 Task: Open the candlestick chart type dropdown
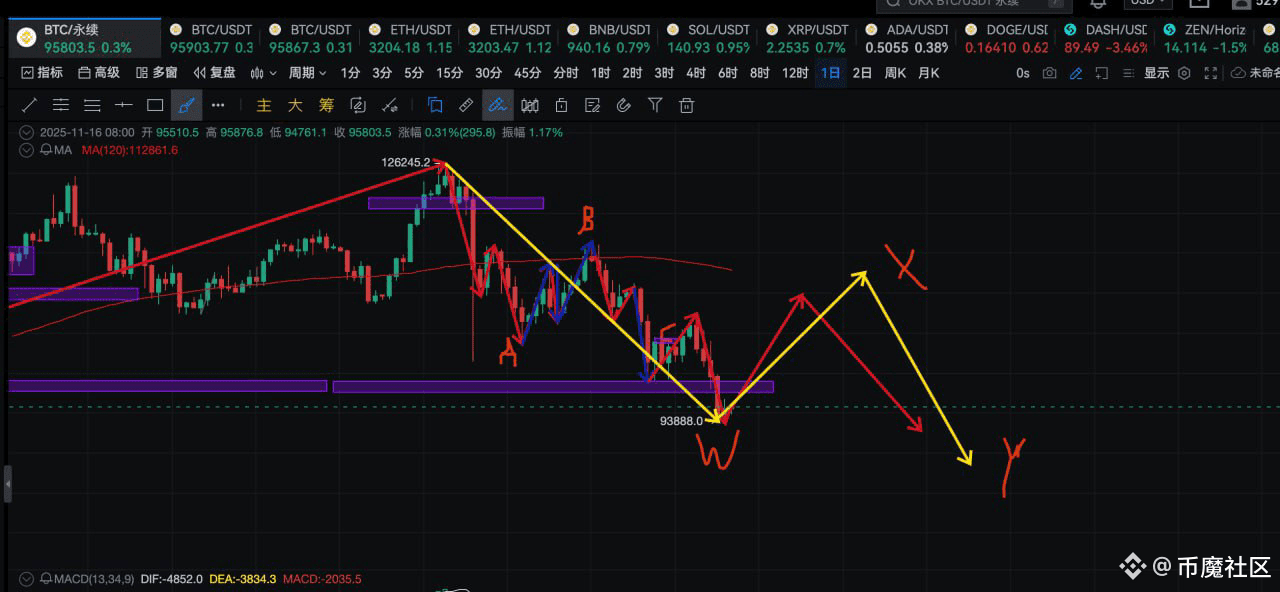click(x=264, y=72)
